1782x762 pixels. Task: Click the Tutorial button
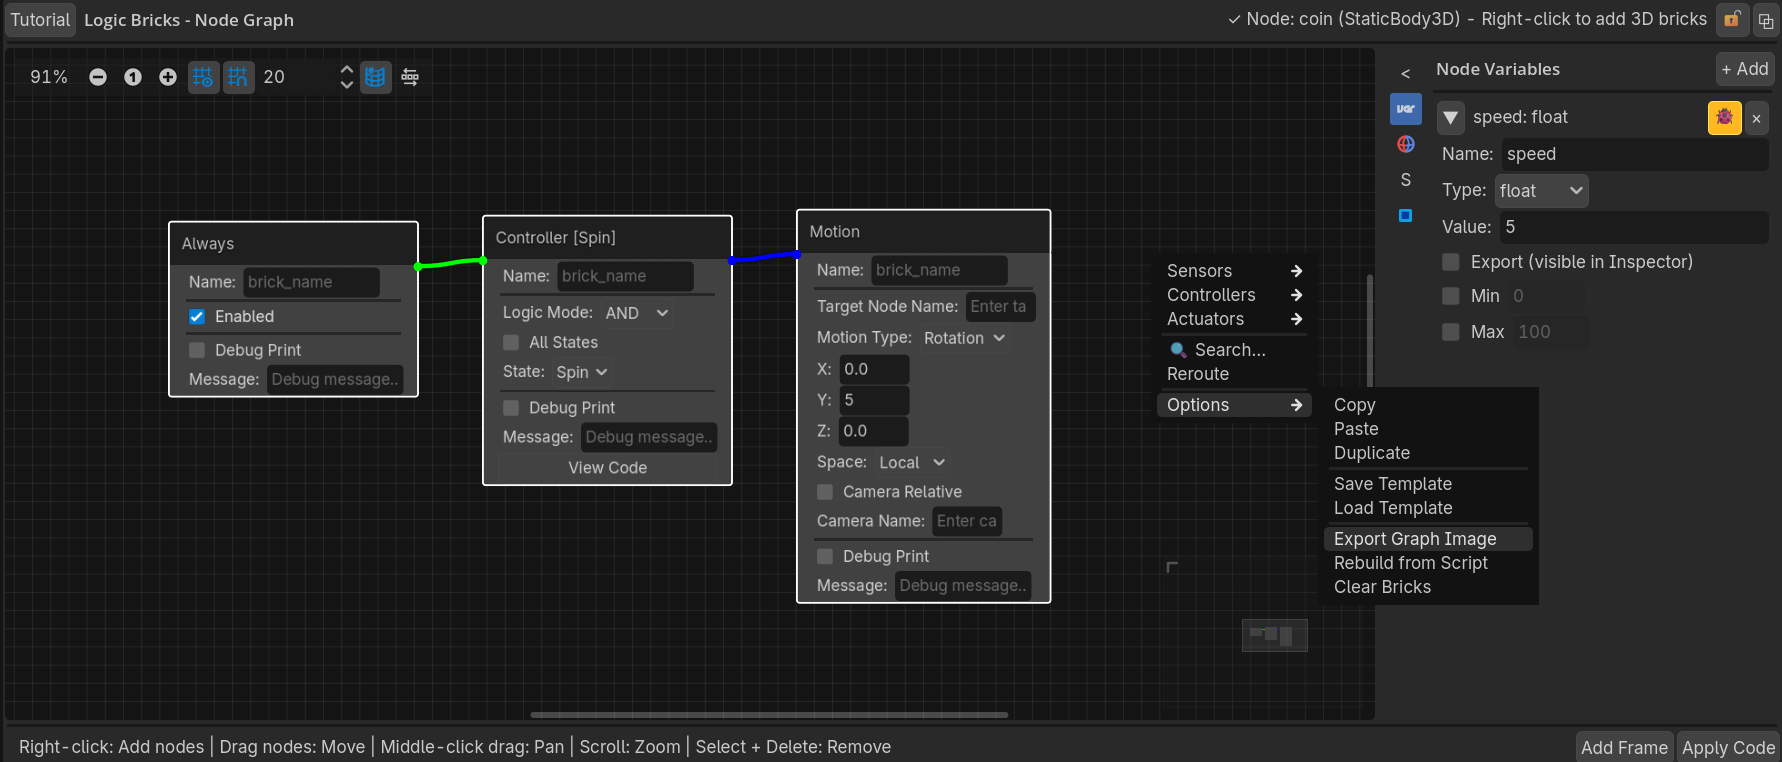[x=40, y=20]
